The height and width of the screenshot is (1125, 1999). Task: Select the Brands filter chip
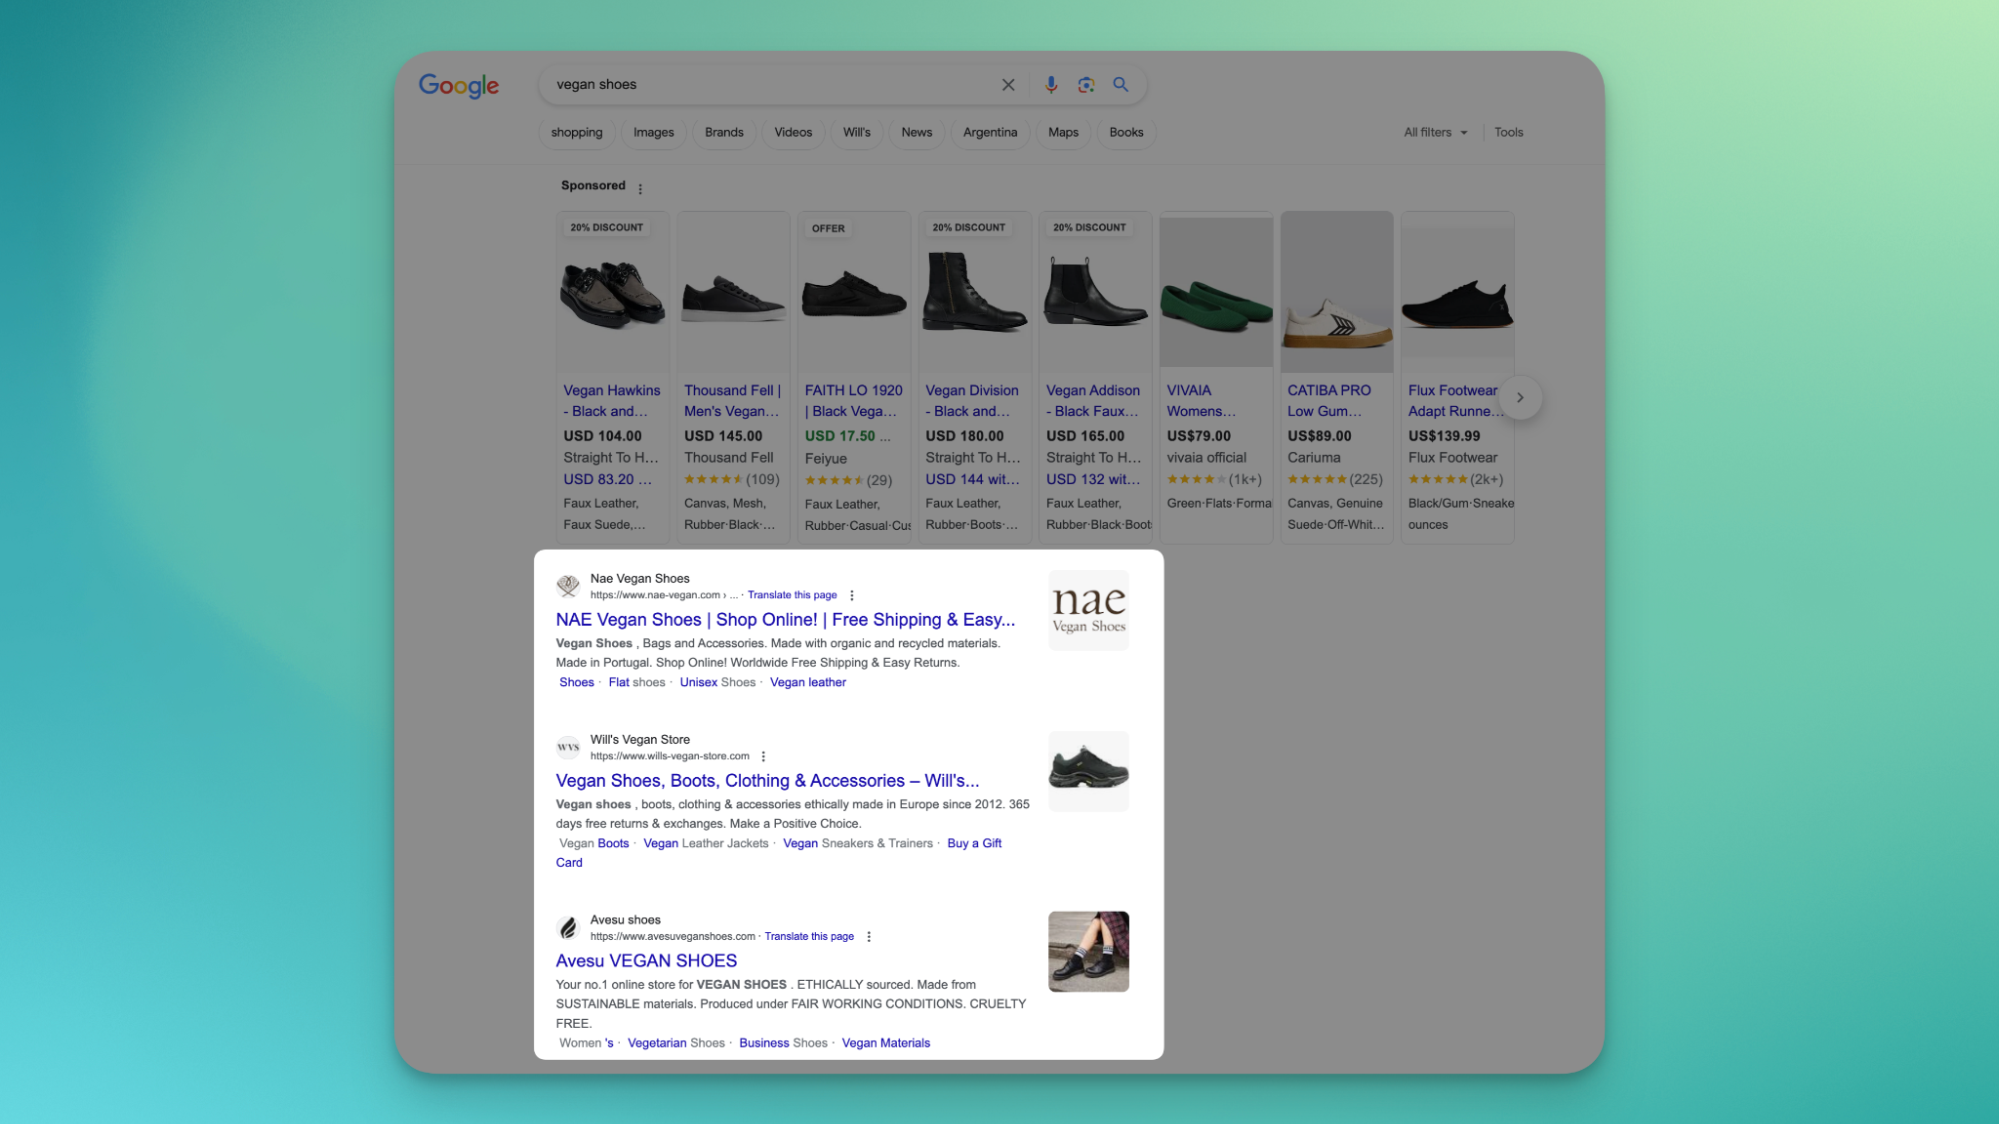point(724,132)
